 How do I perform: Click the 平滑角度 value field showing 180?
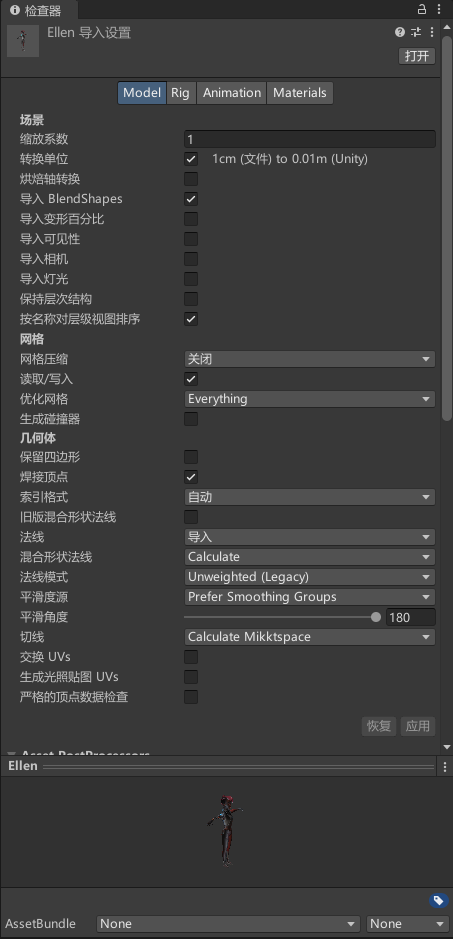(410, 617)
